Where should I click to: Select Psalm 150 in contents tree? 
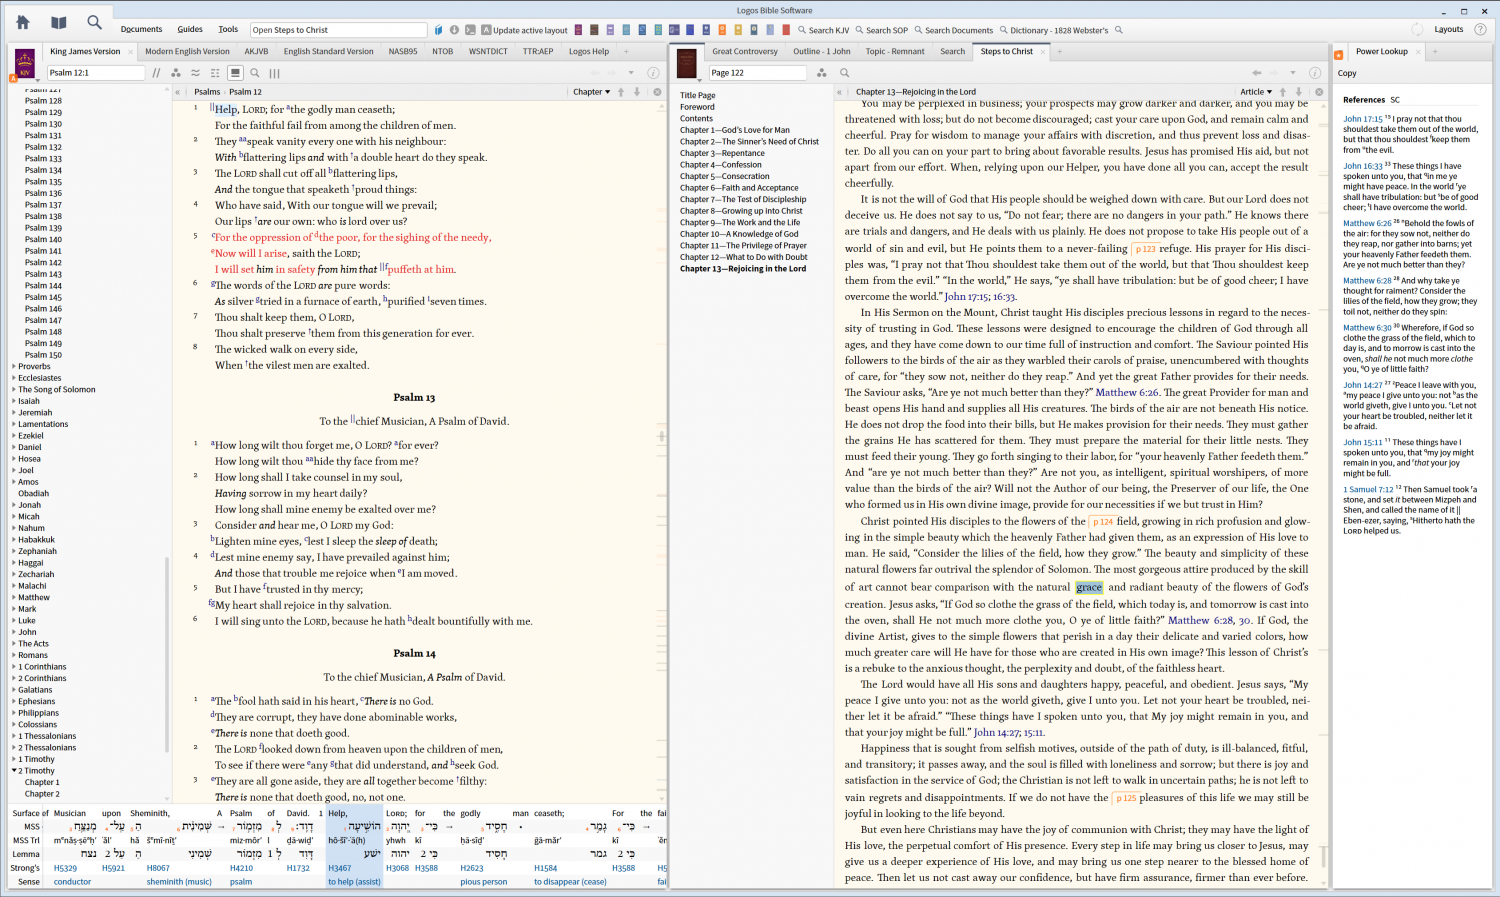[43, 355]
